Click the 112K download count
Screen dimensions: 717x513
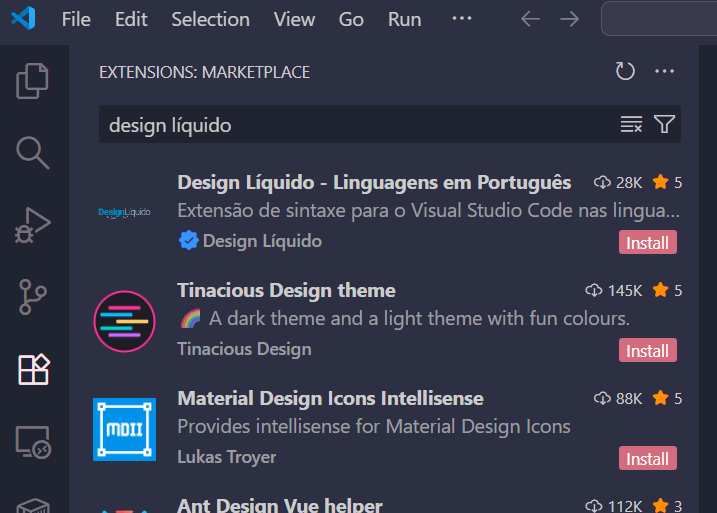pyautogui.click(x=614, y=506)
